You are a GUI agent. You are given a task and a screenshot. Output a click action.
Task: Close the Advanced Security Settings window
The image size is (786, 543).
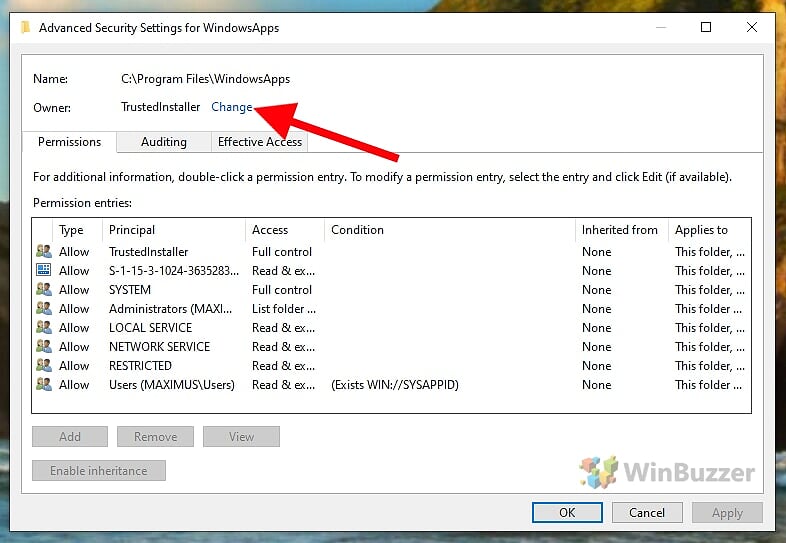click(x=751, y=27)
